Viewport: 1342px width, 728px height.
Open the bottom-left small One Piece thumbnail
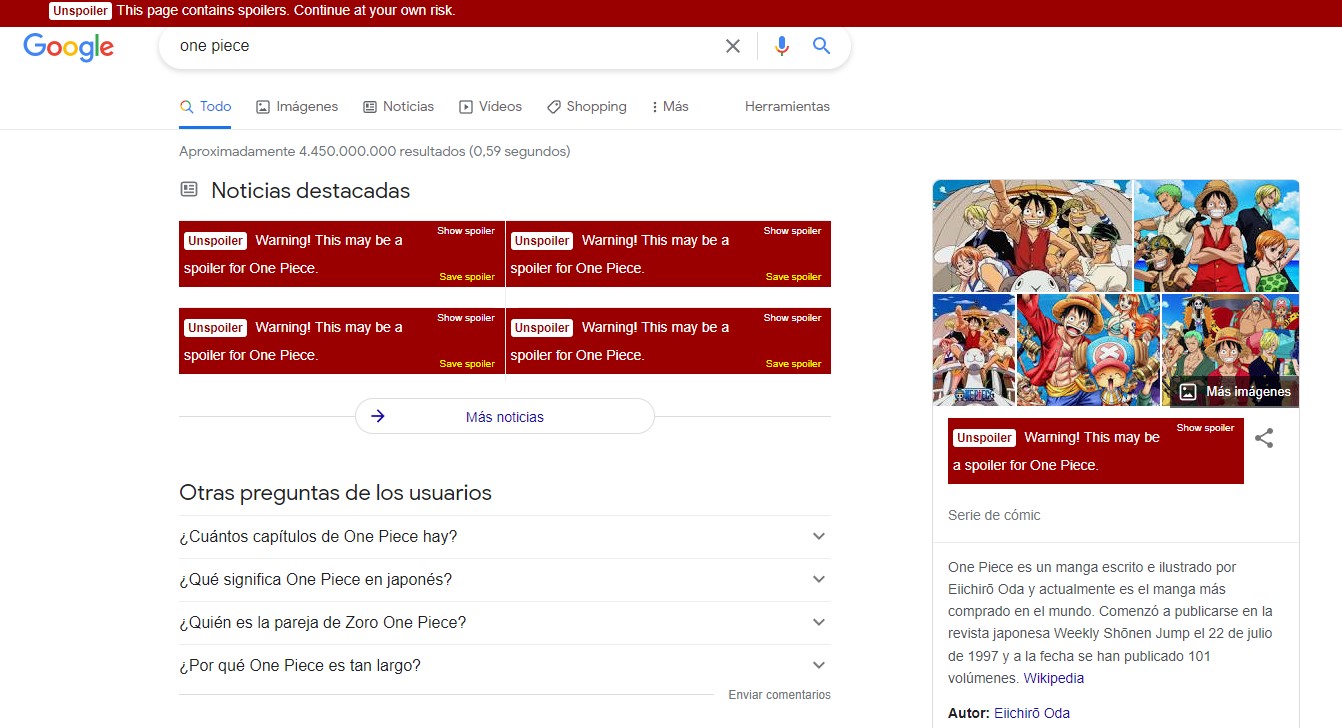tap(974, 350)
